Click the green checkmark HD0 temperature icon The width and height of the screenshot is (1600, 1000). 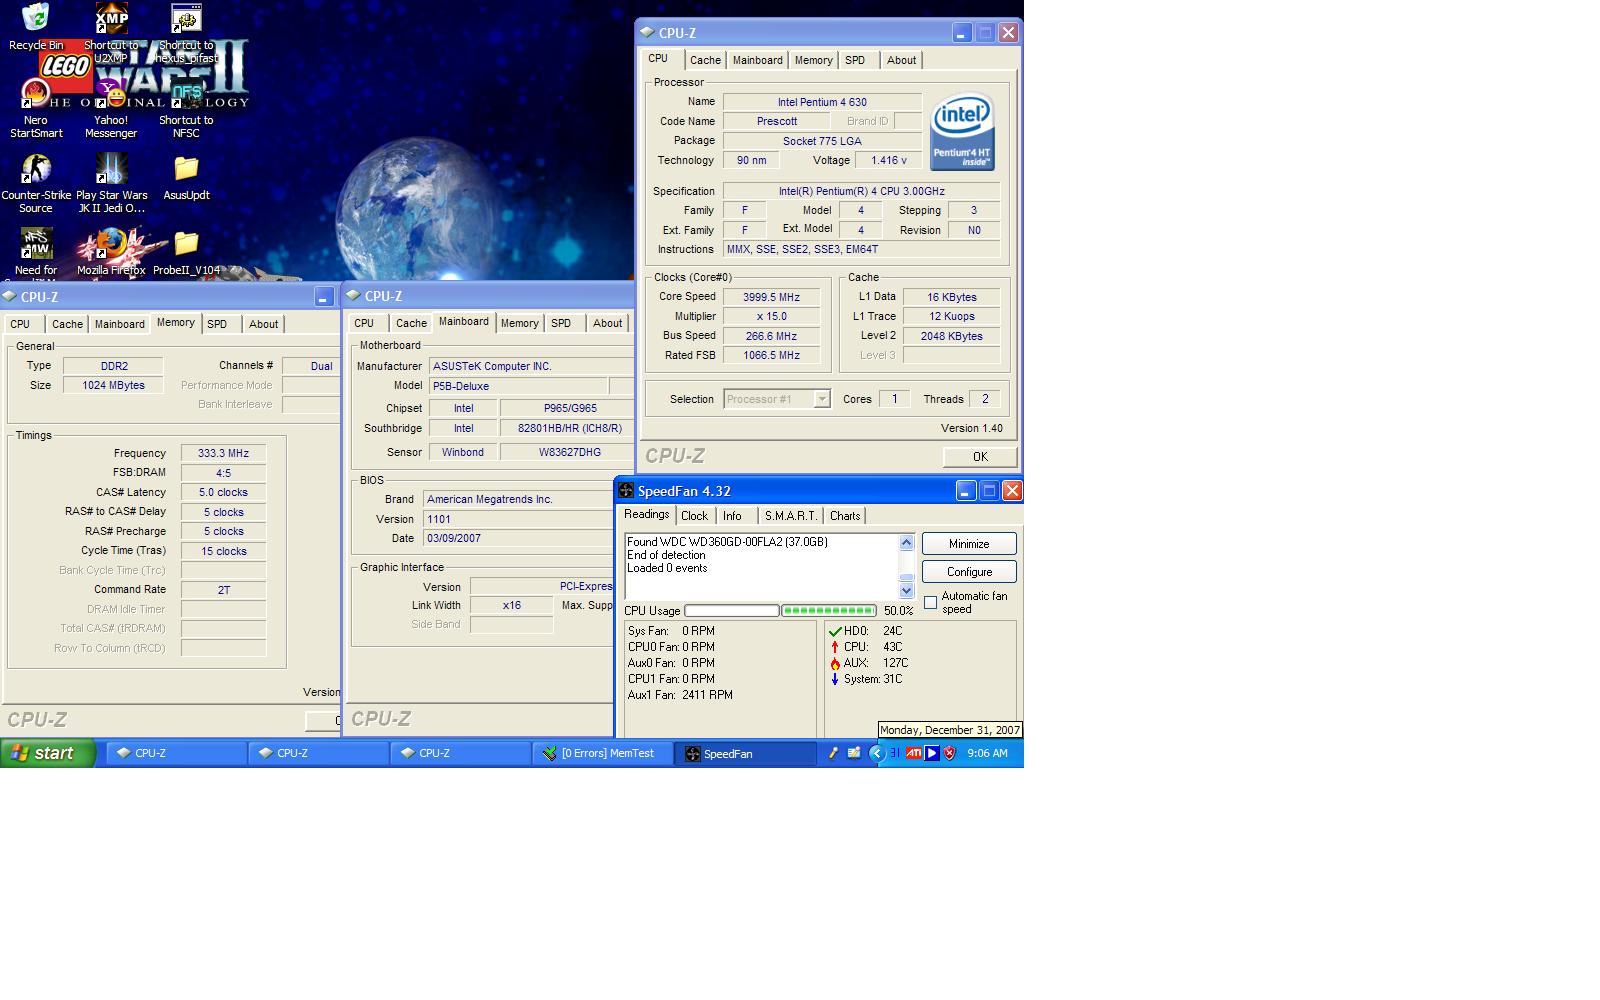835,631
